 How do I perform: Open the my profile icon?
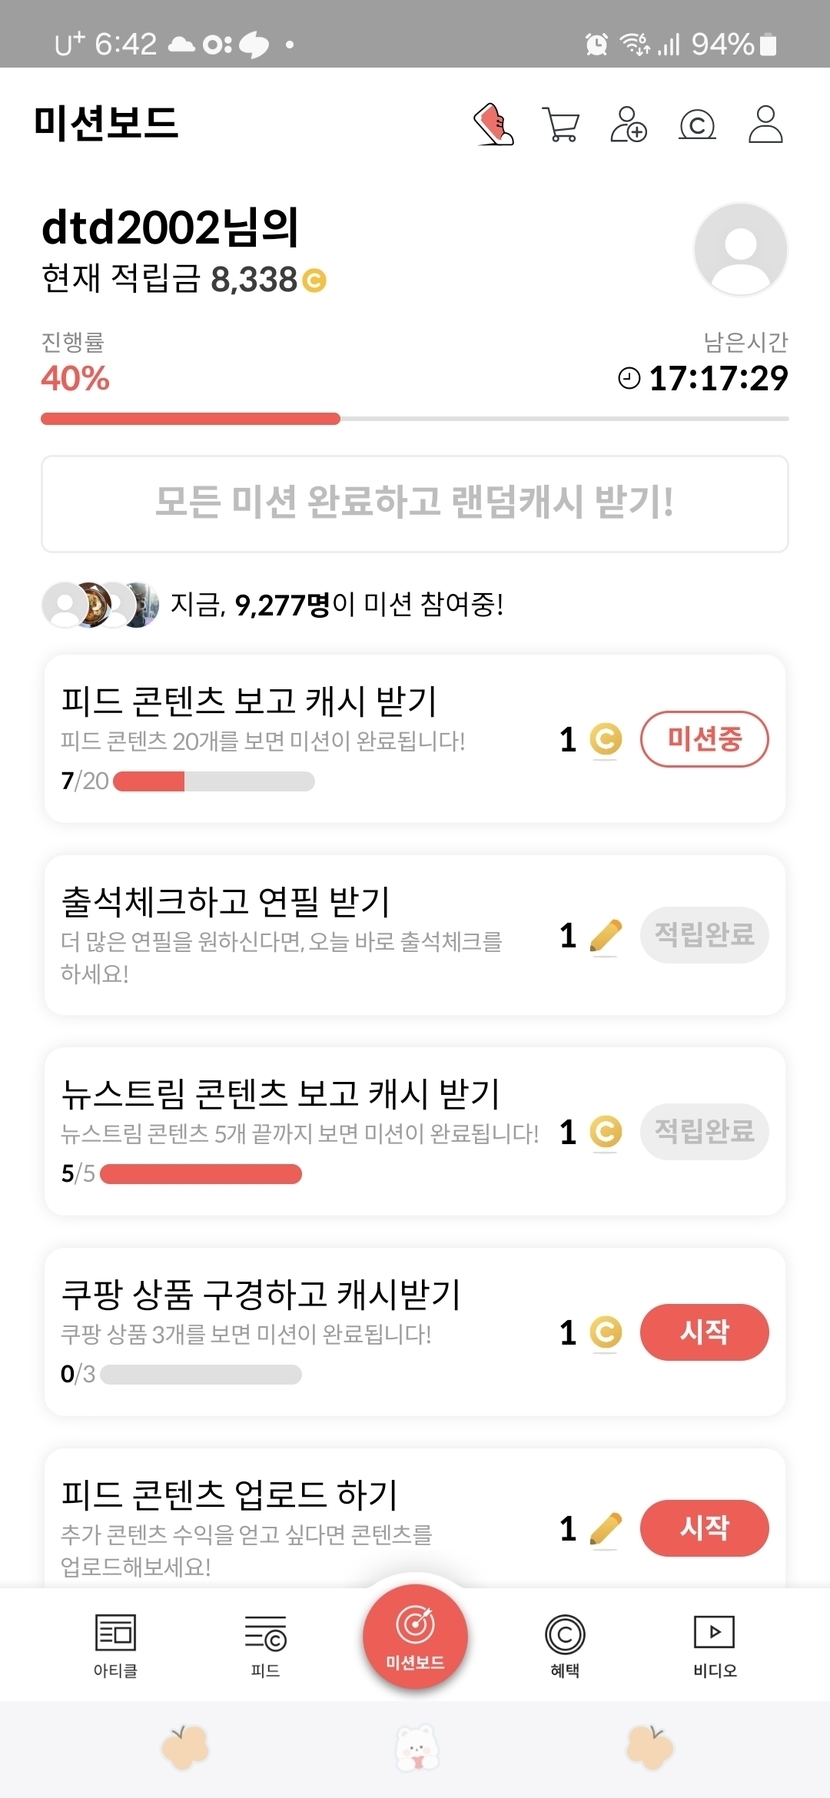[x=765, y=125]
